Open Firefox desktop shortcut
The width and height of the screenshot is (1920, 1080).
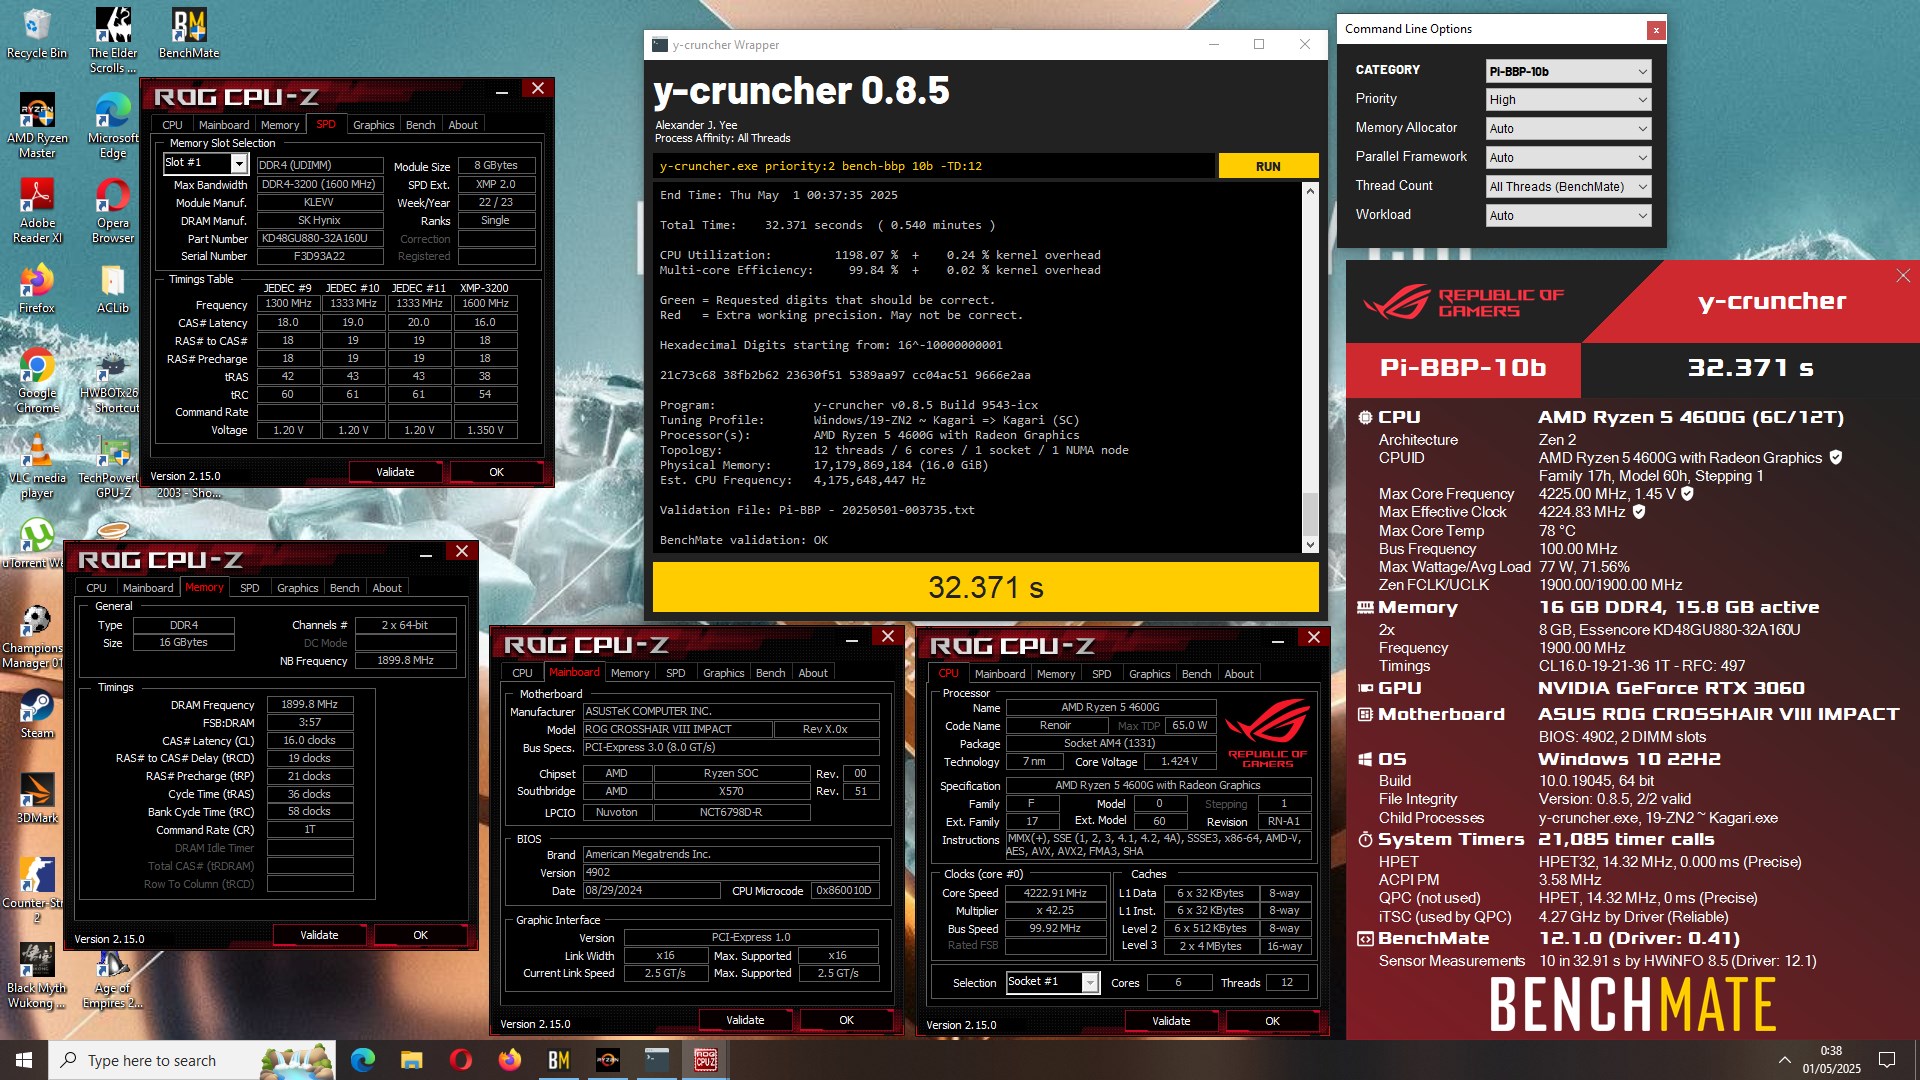tap(37, 288)
